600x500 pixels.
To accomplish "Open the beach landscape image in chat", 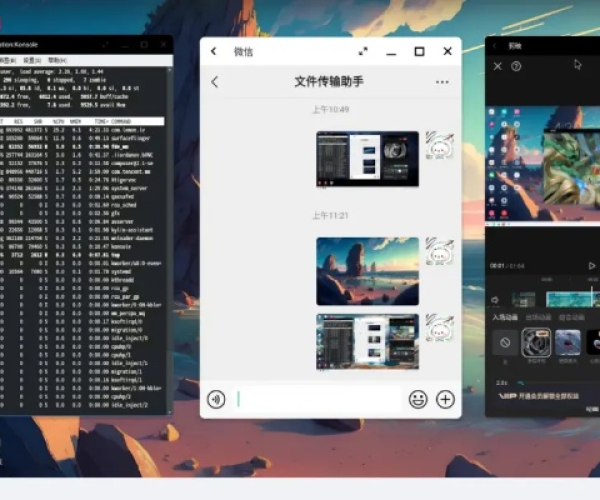I will (367, 270).
